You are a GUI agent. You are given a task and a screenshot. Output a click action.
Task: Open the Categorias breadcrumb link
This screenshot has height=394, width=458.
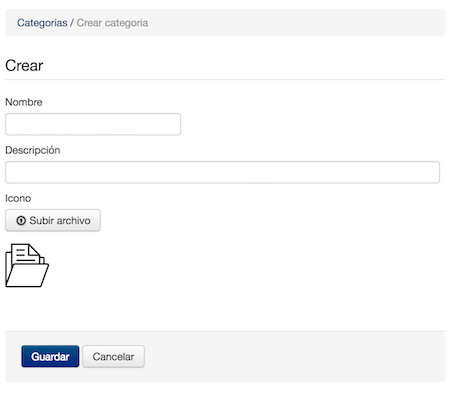tap(42, 23)
